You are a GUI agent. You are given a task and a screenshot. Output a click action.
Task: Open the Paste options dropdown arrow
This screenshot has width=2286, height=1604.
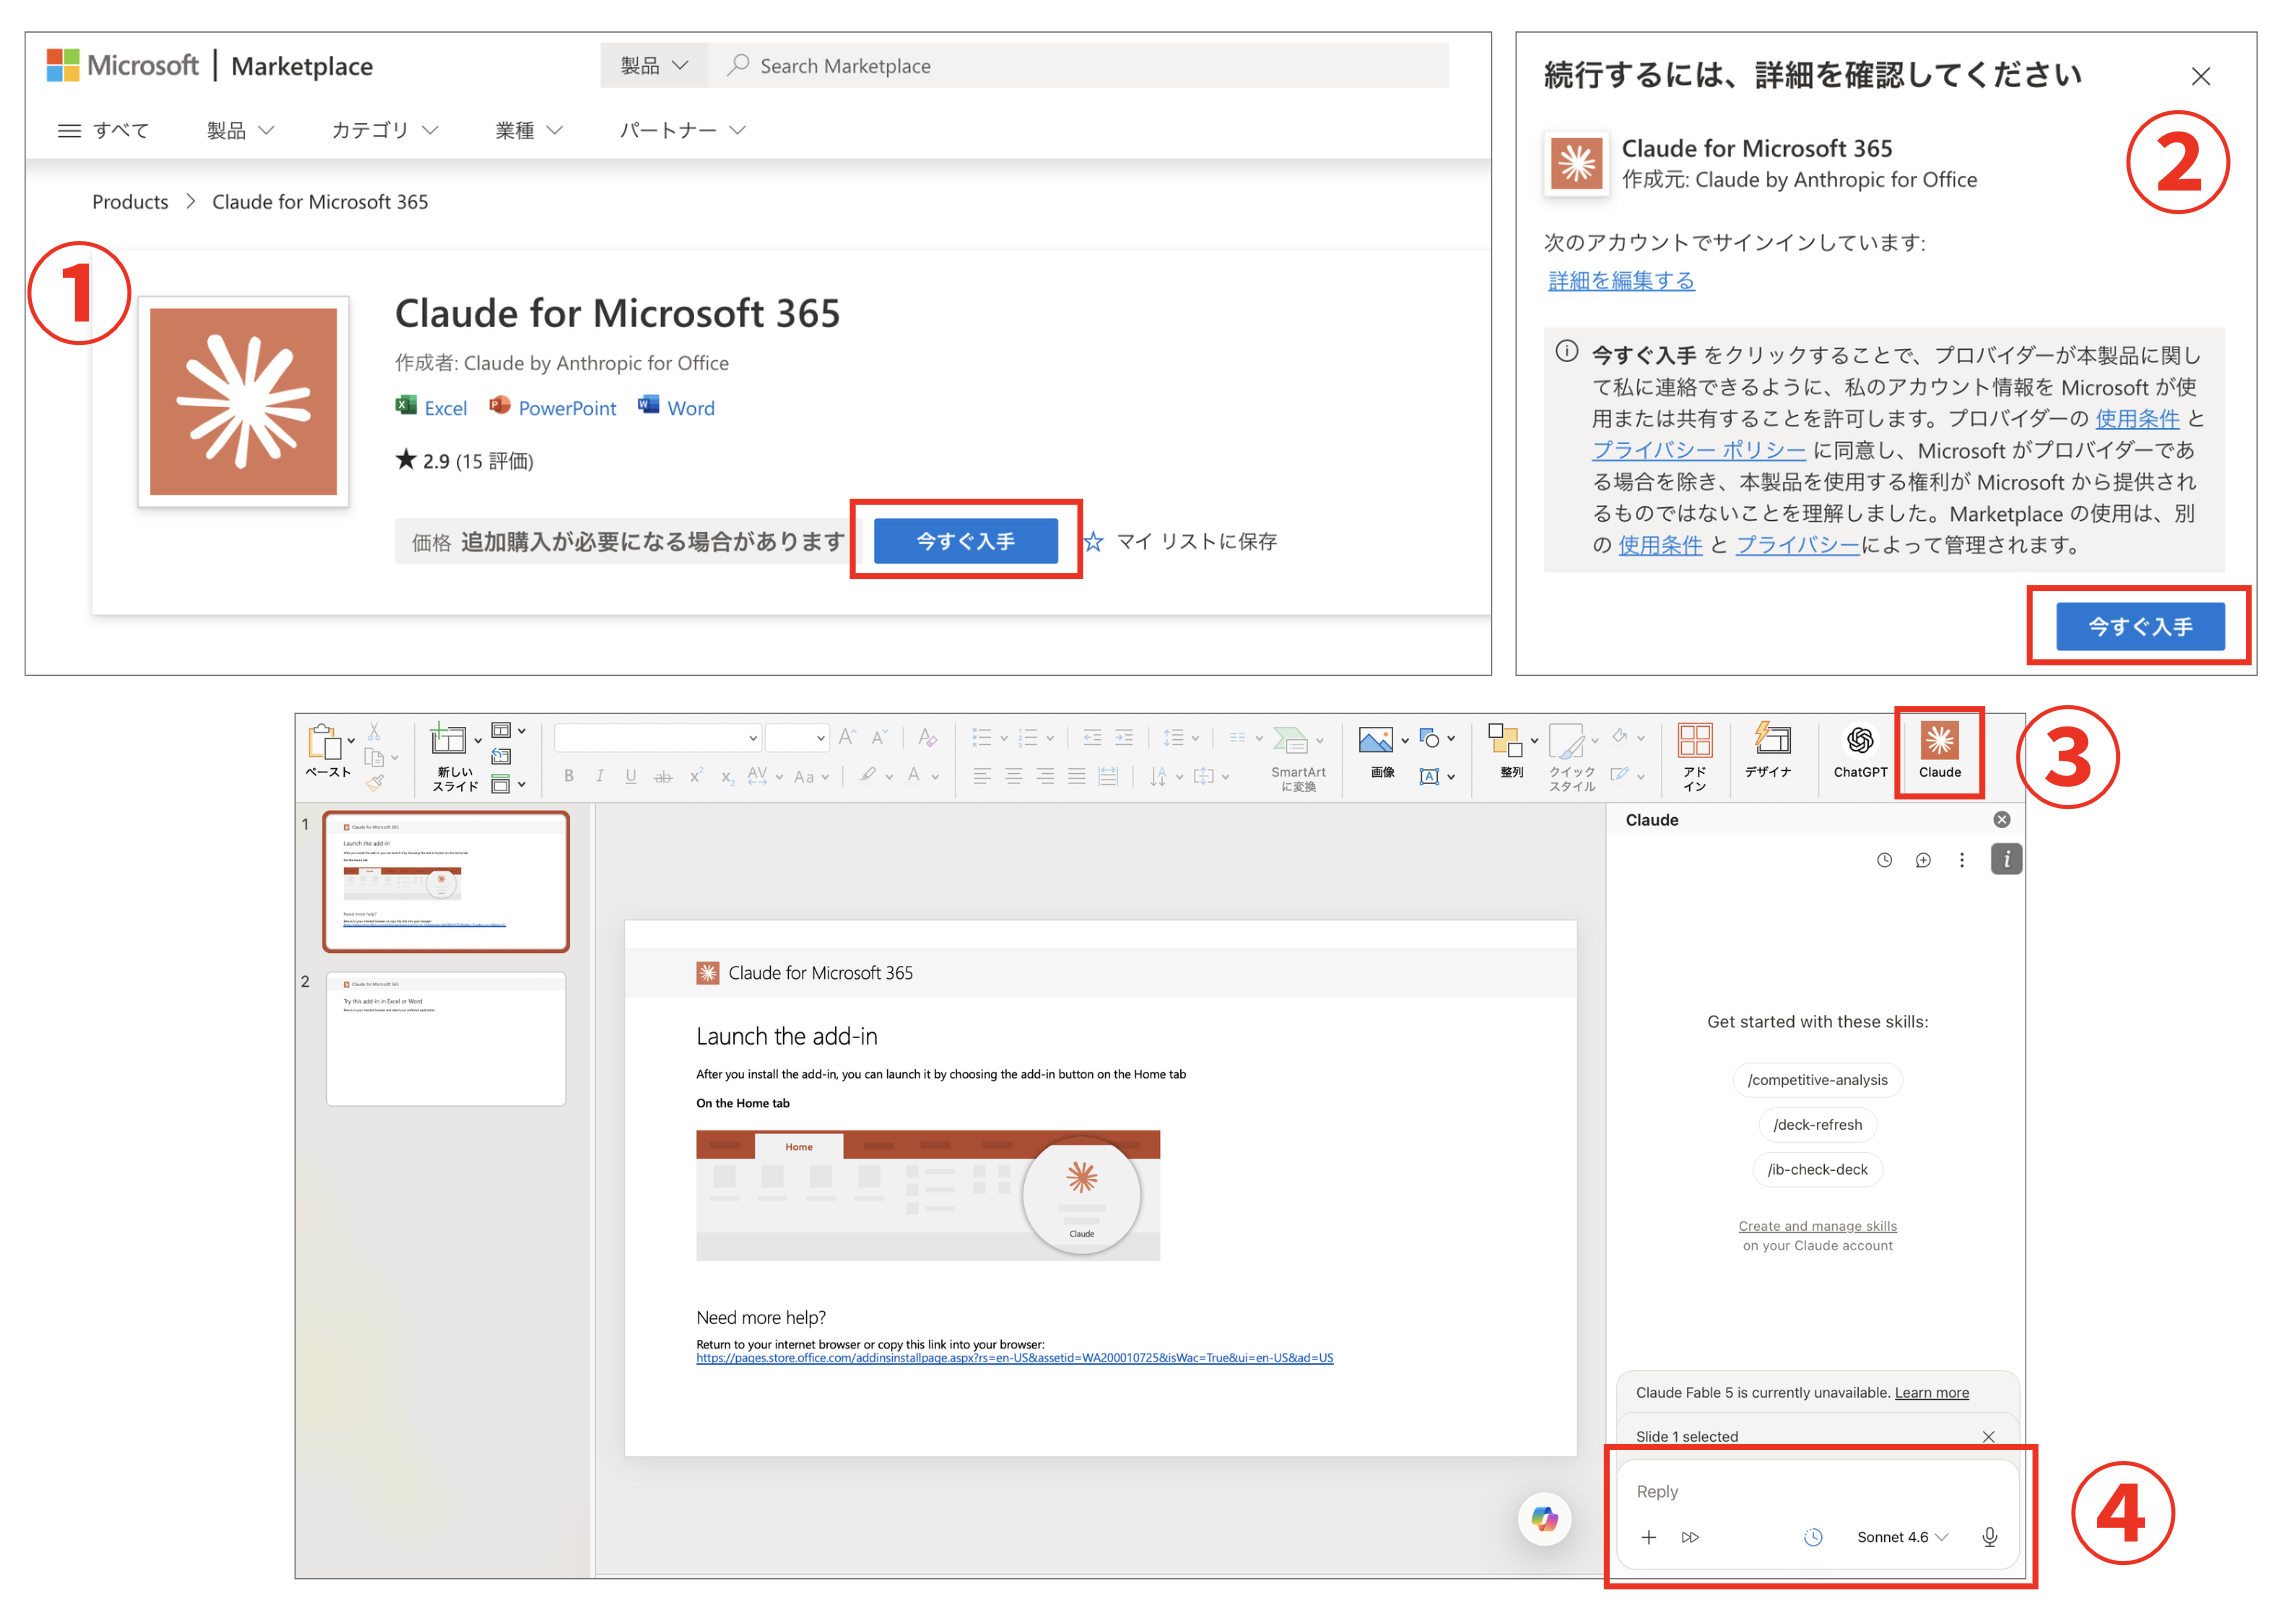[x=351, y=742]
